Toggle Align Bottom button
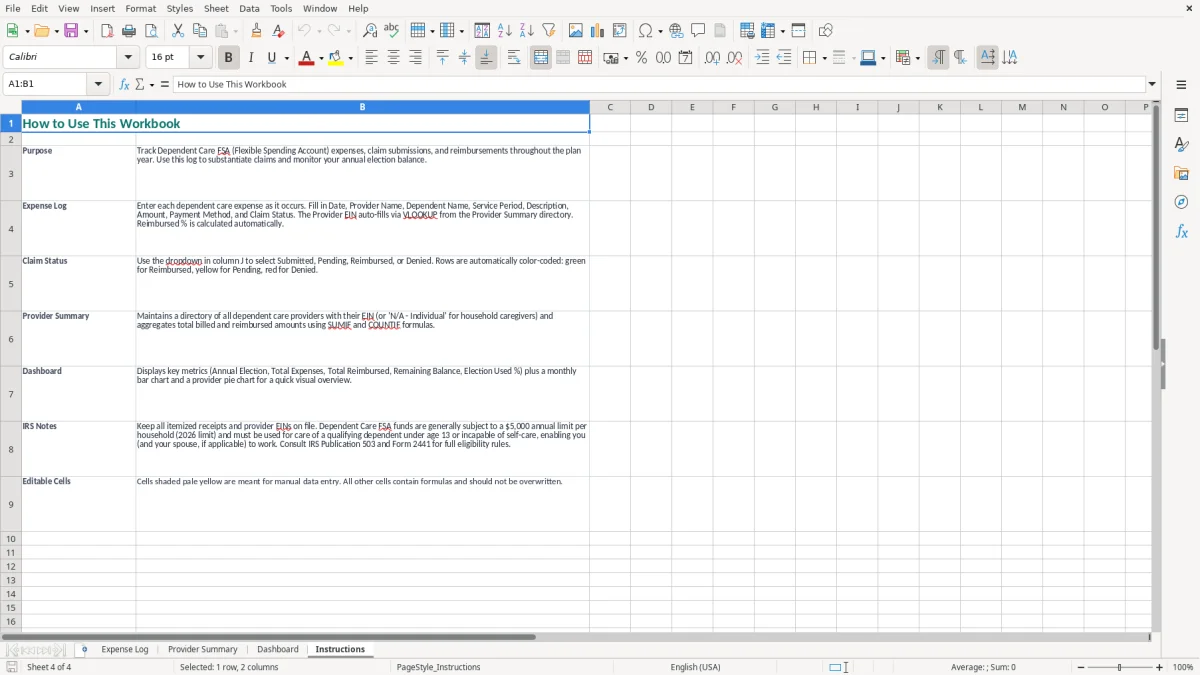1200x675 pixels. point(486,58)
